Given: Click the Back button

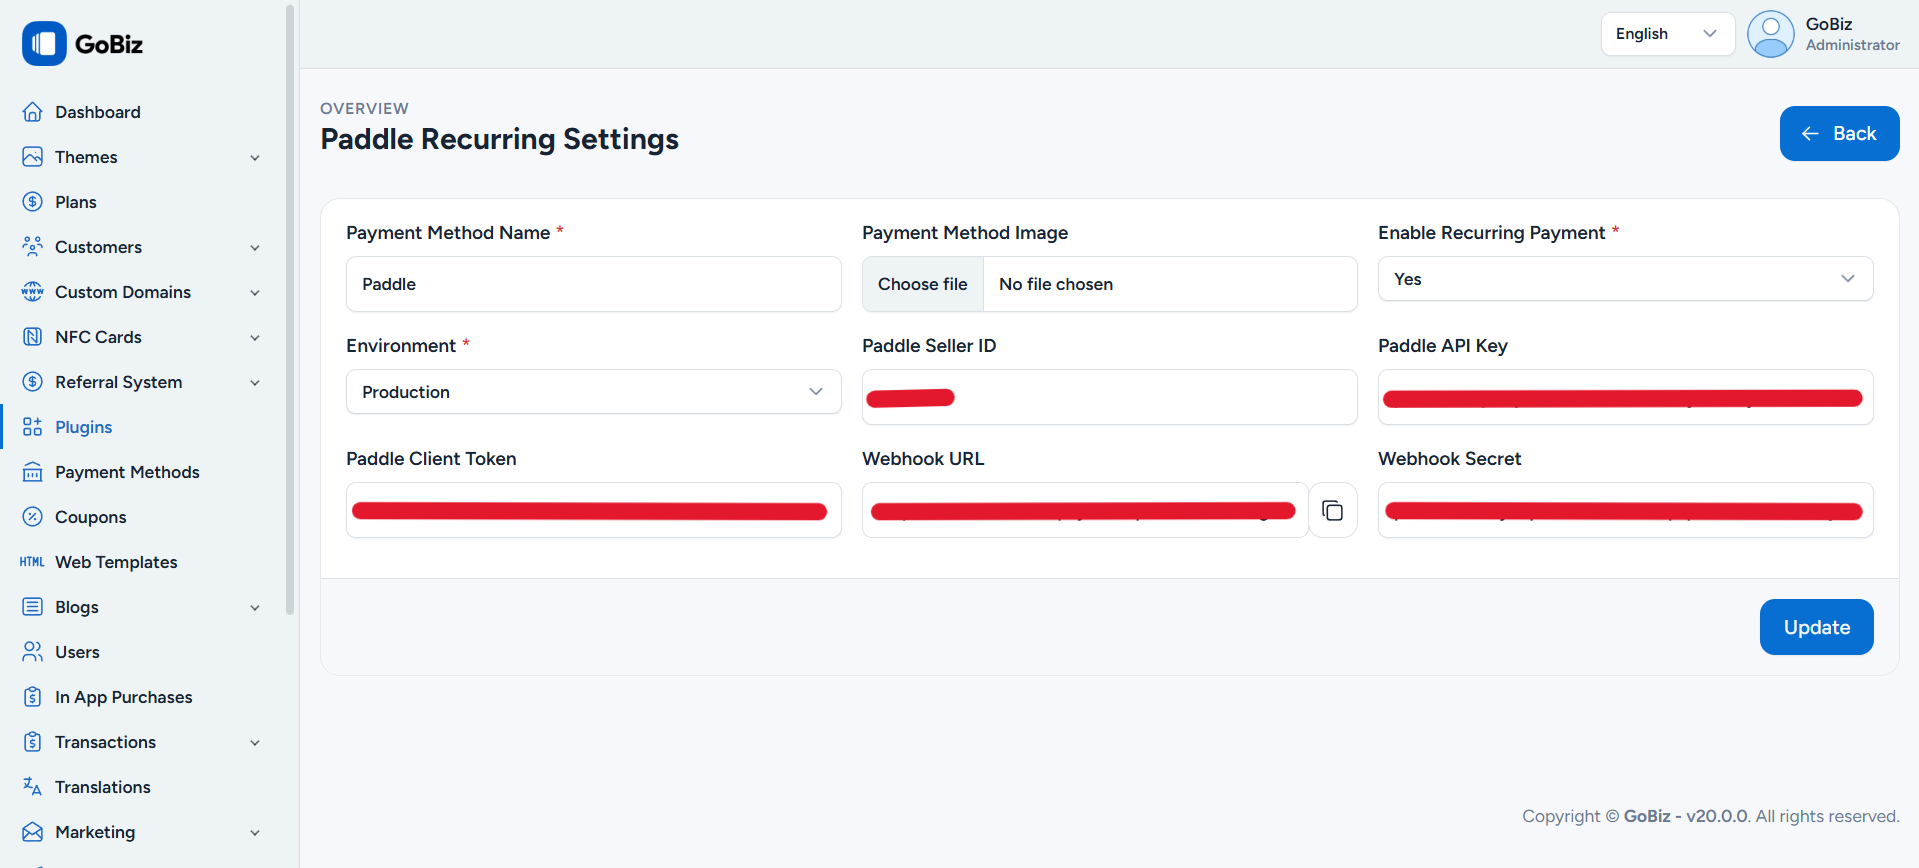Looking at the screenshot, I should pyautogui.click(x=1839, y=133).
